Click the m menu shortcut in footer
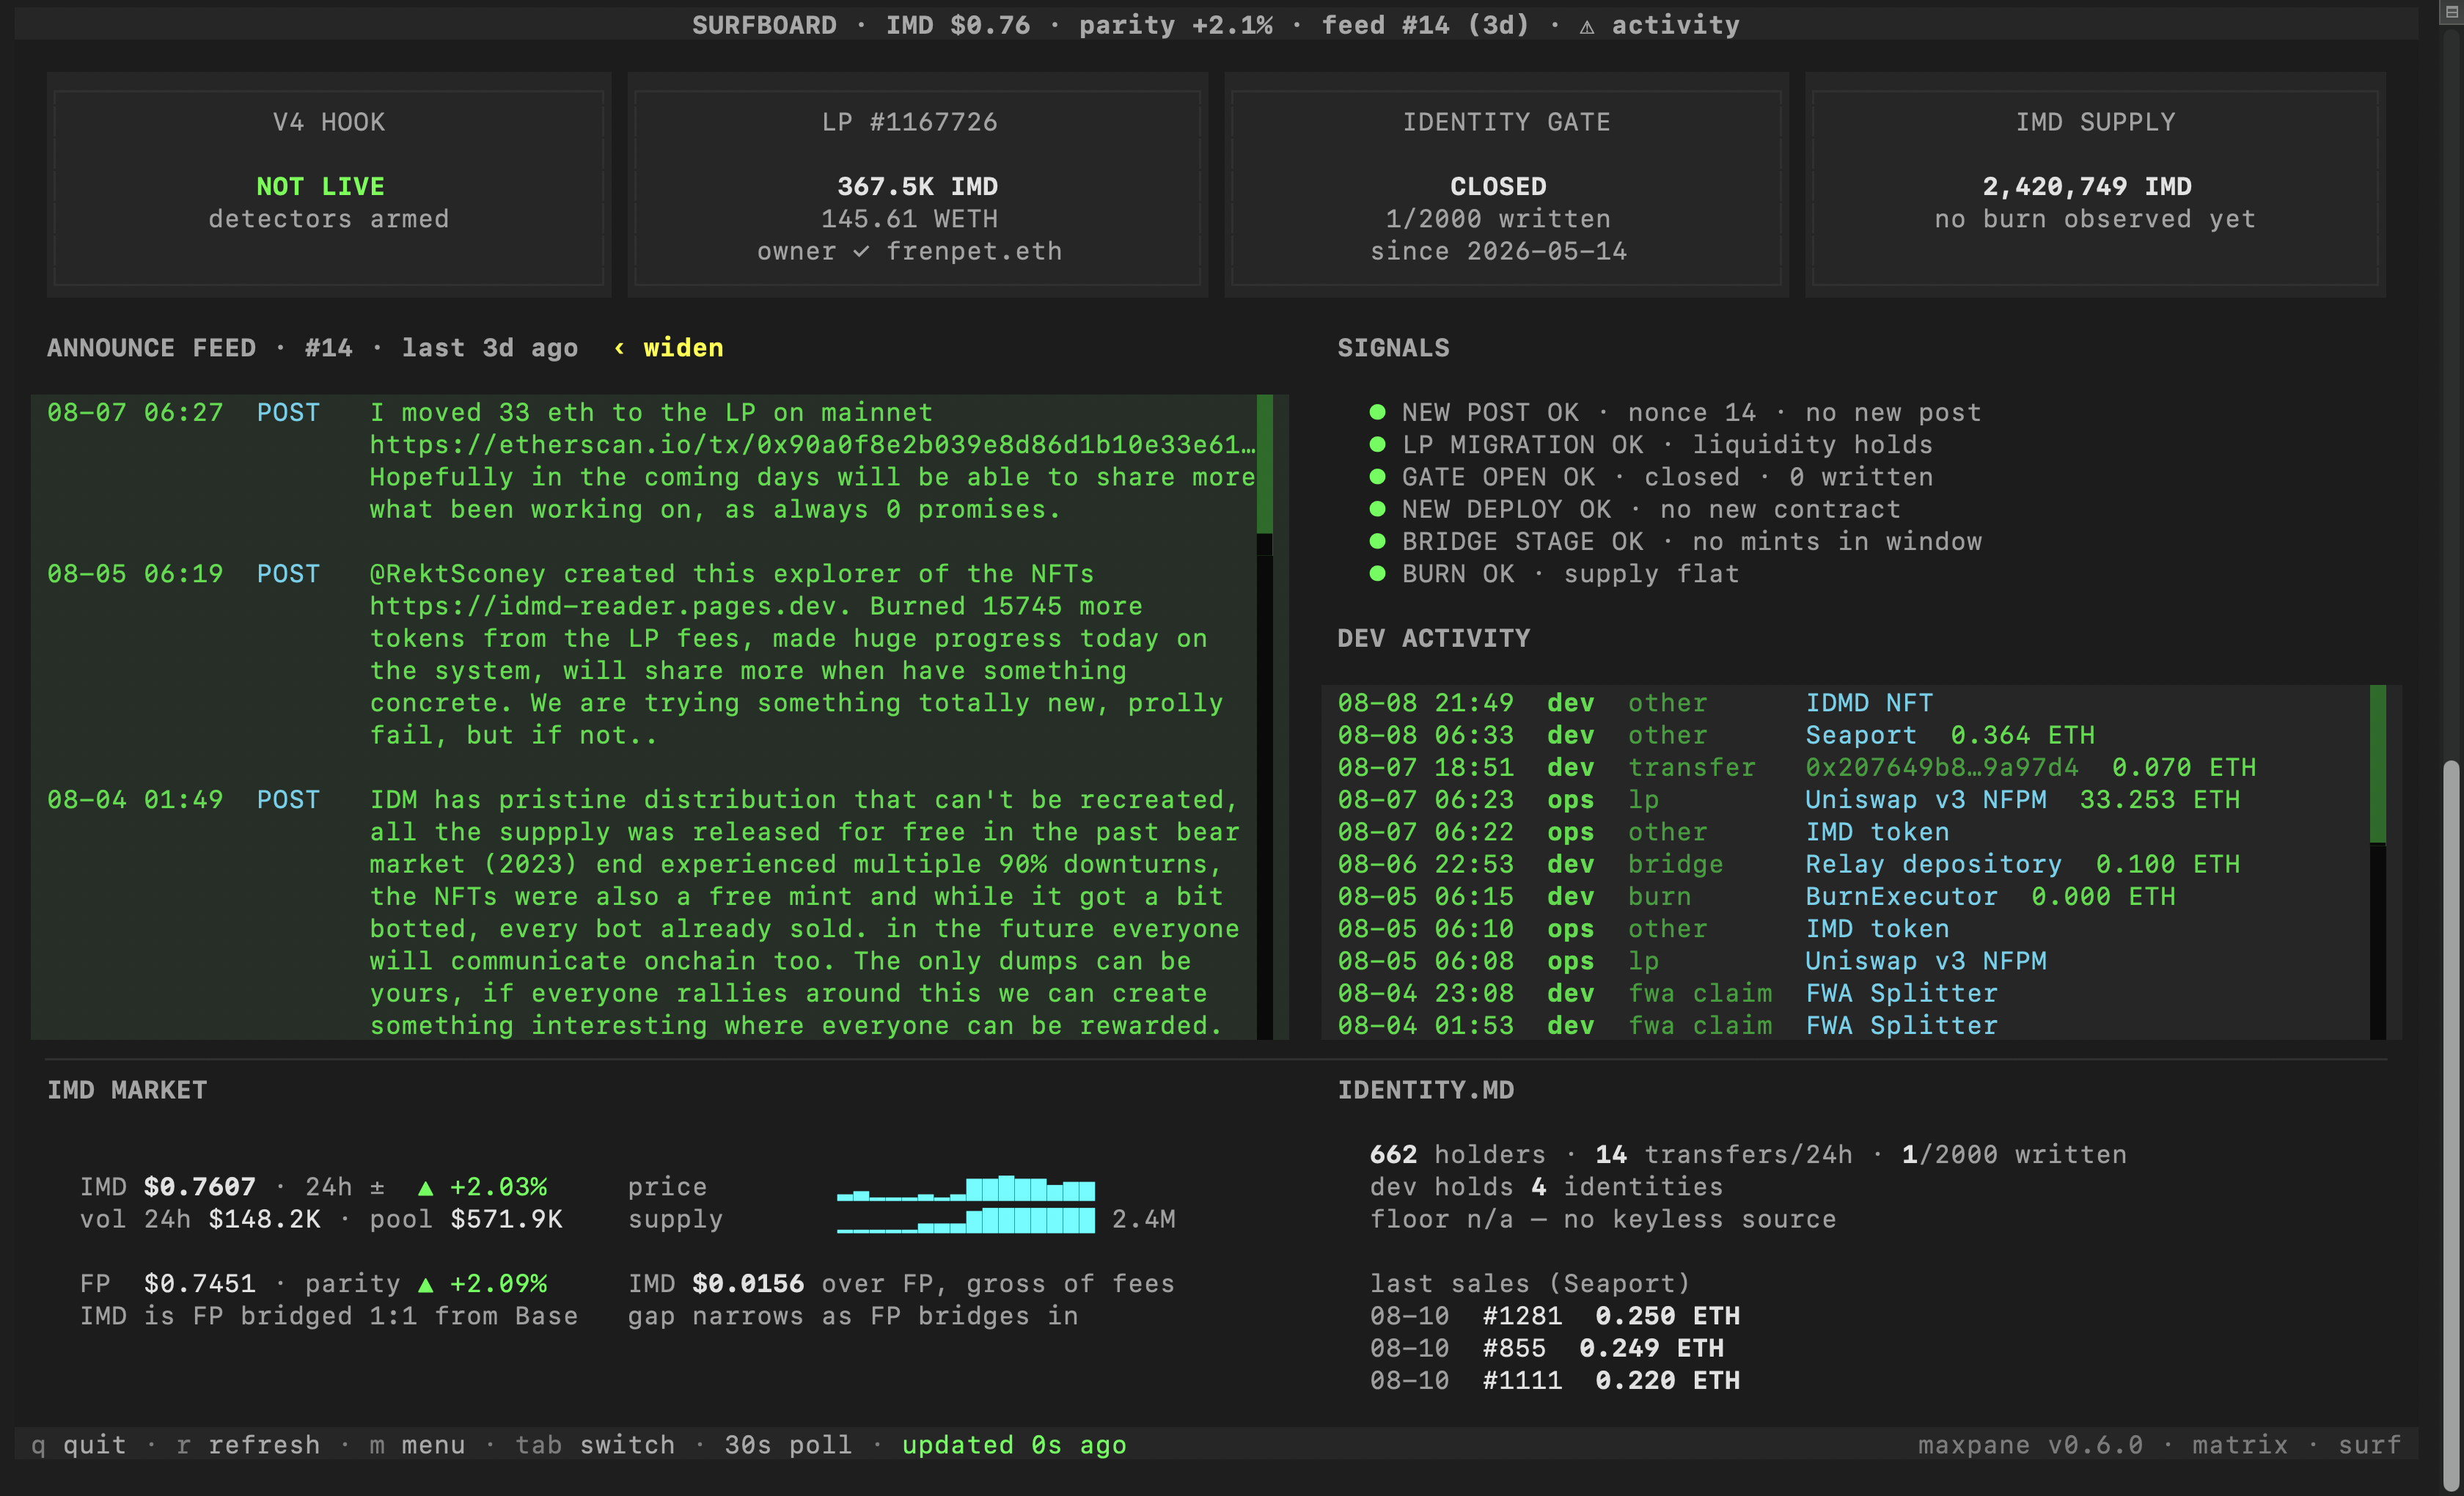This screenshot has height=1496, width=2464. [x=417, y=1445]
